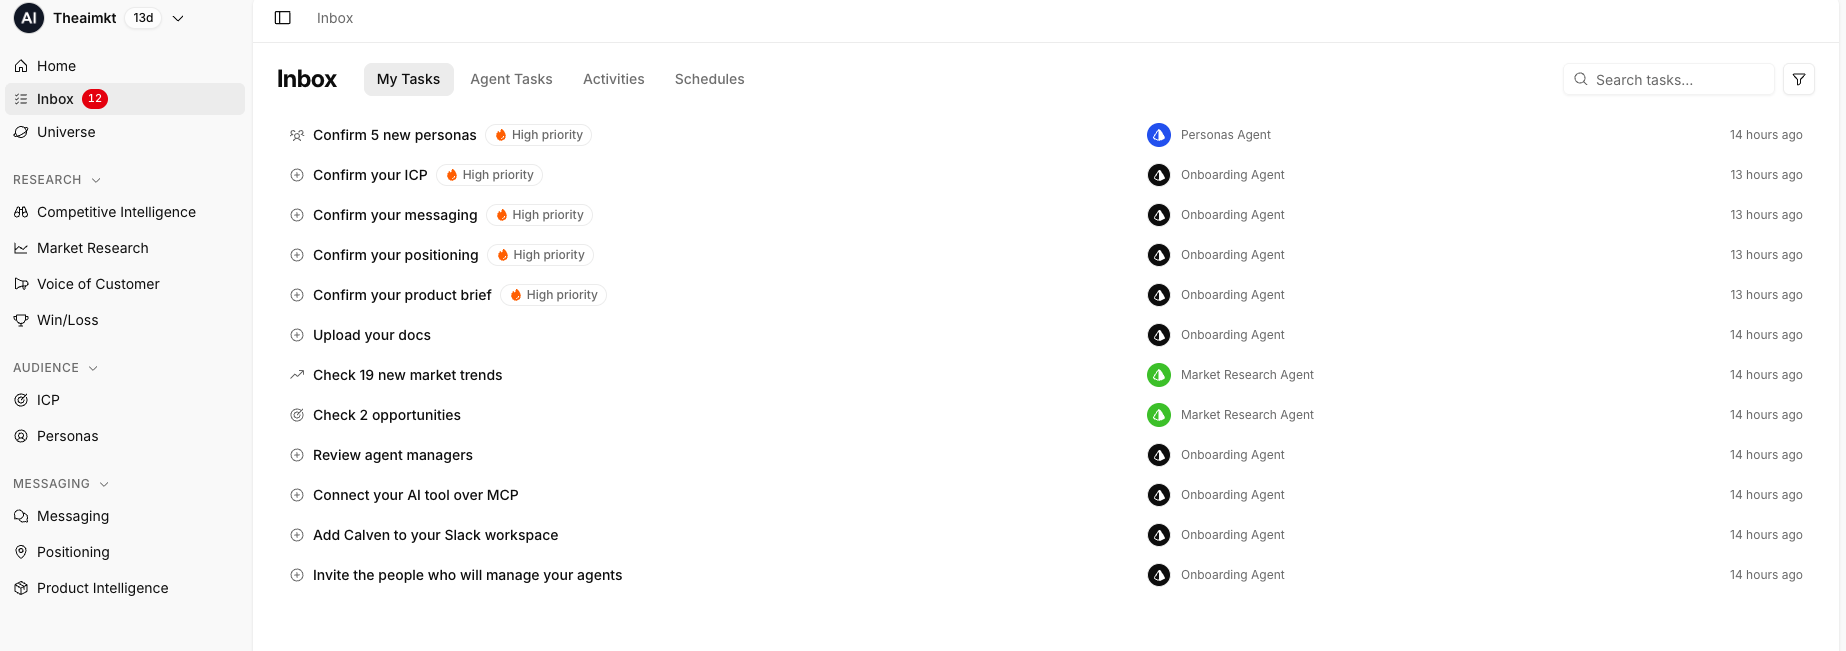The image size is (1846, 651).
Task: Select Inbox in the sidebar
Action: click(125, 99)
